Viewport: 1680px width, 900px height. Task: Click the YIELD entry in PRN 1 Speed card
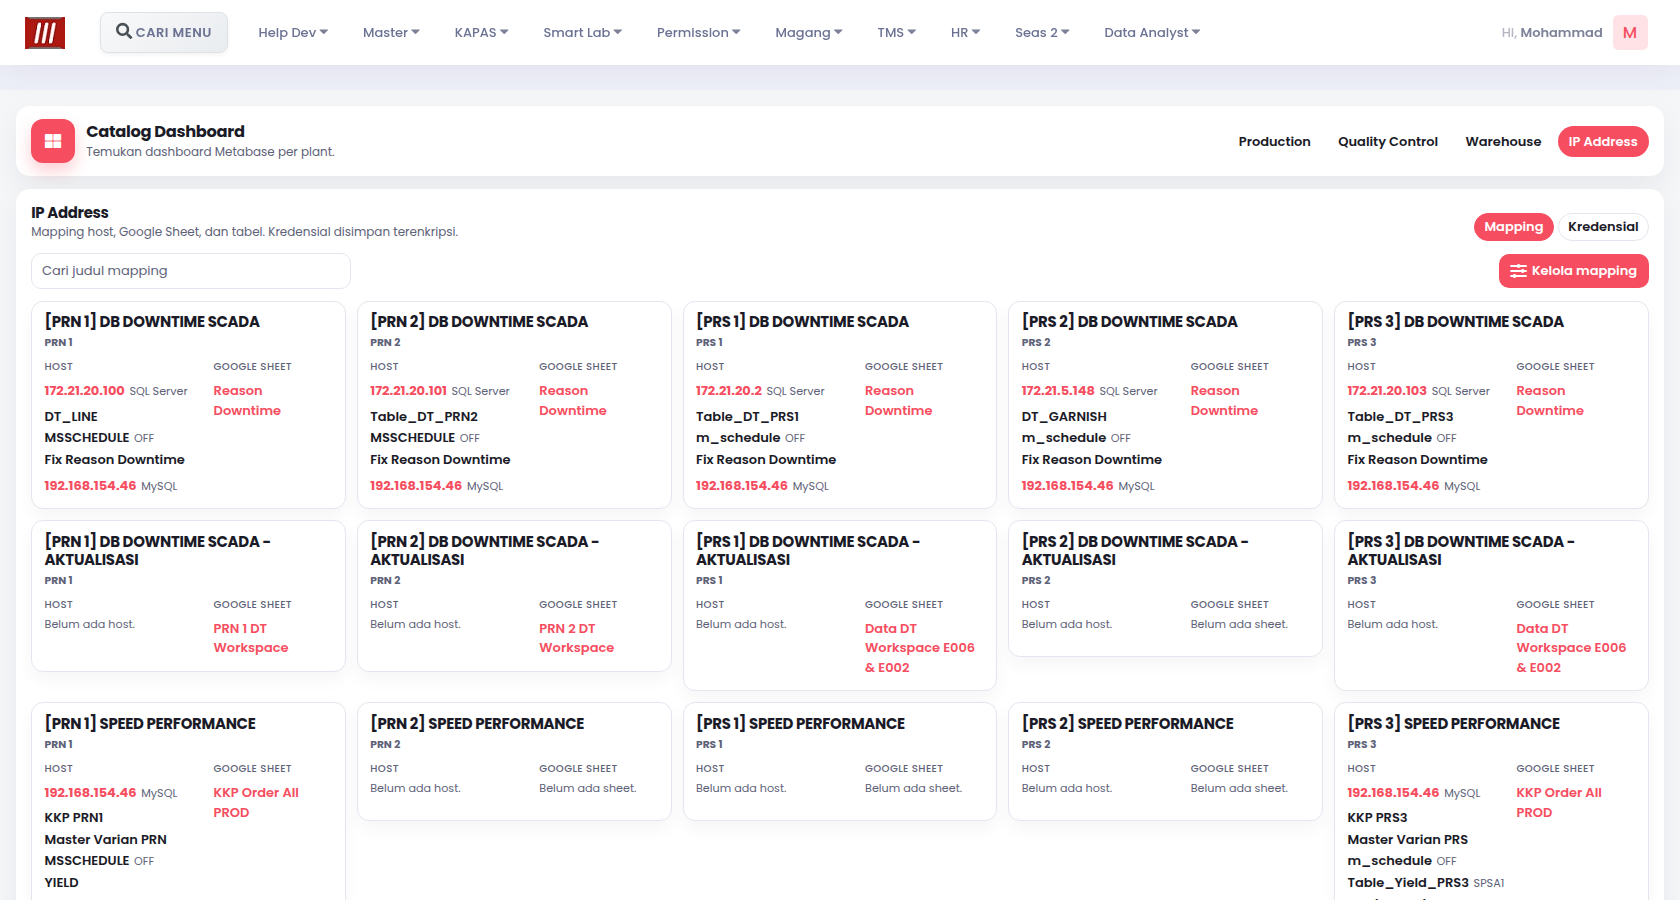pyautogui.click(x=61, y=883)
